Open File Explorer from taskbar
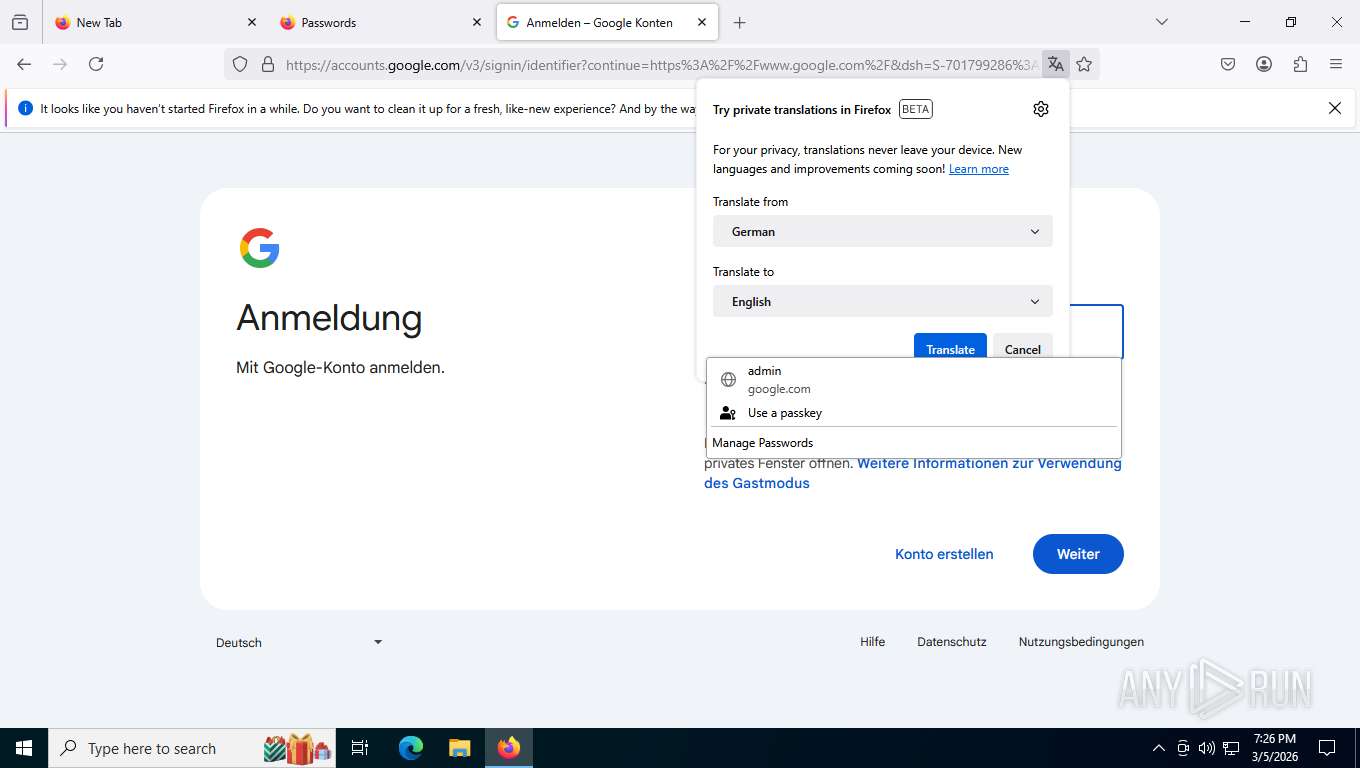 point(459,748)
